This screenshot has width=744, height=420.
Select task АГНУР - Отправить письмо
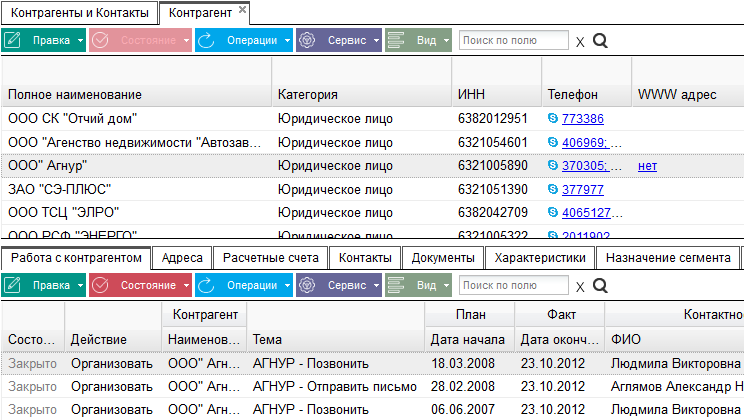(x=335, y=387)
